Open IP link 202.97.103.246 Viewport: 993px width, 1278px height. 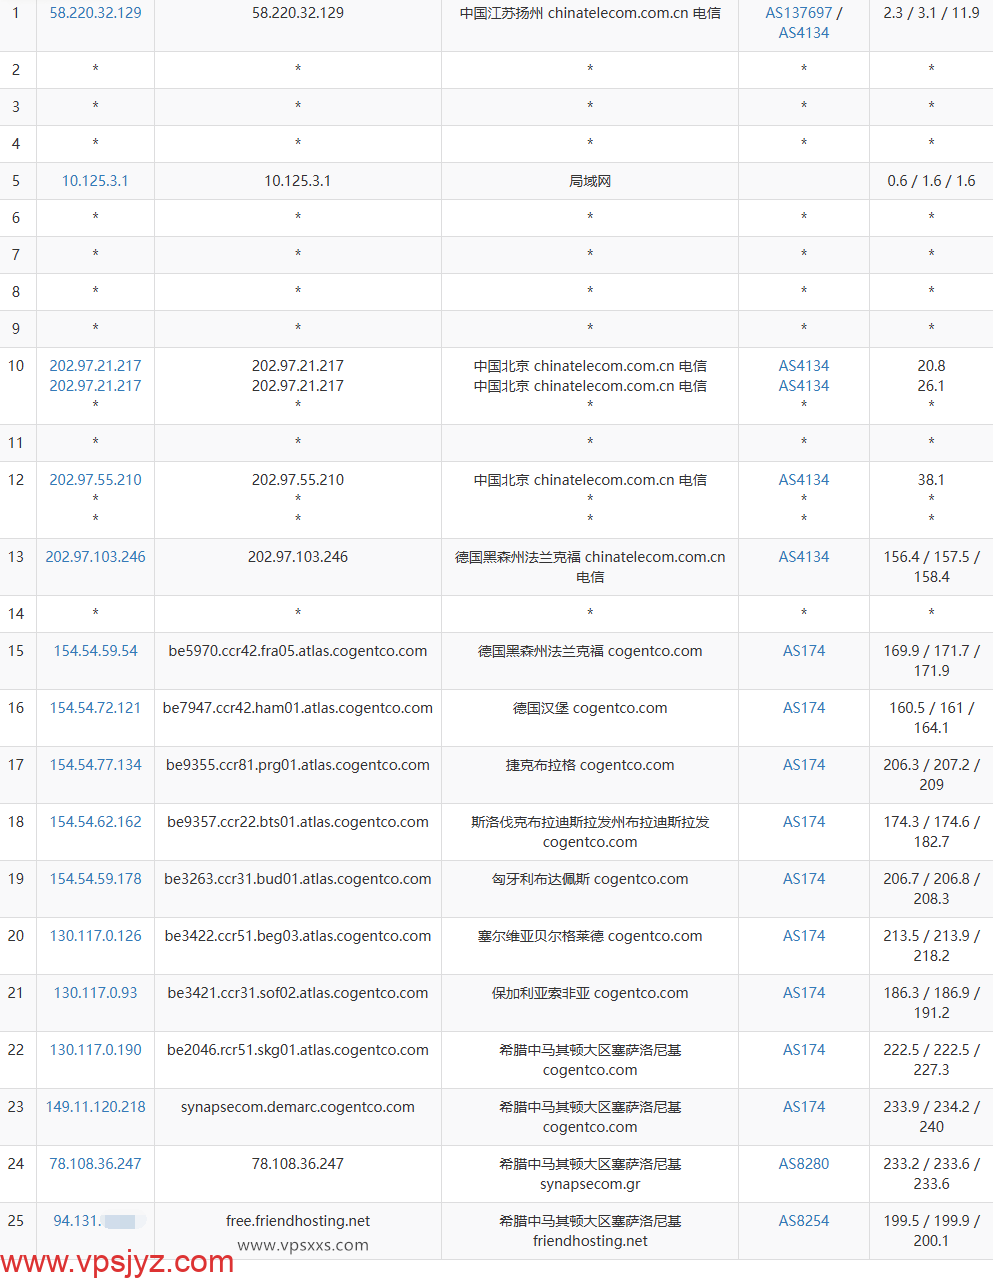95,557
